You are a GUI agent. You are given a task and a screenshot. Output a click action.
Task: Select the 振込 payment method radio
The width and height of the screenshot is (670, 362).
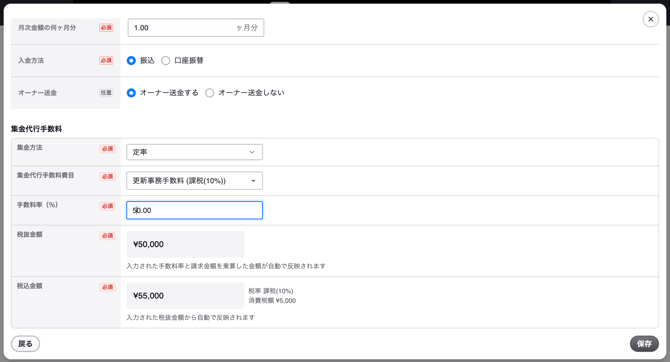(x=131, y=61)
